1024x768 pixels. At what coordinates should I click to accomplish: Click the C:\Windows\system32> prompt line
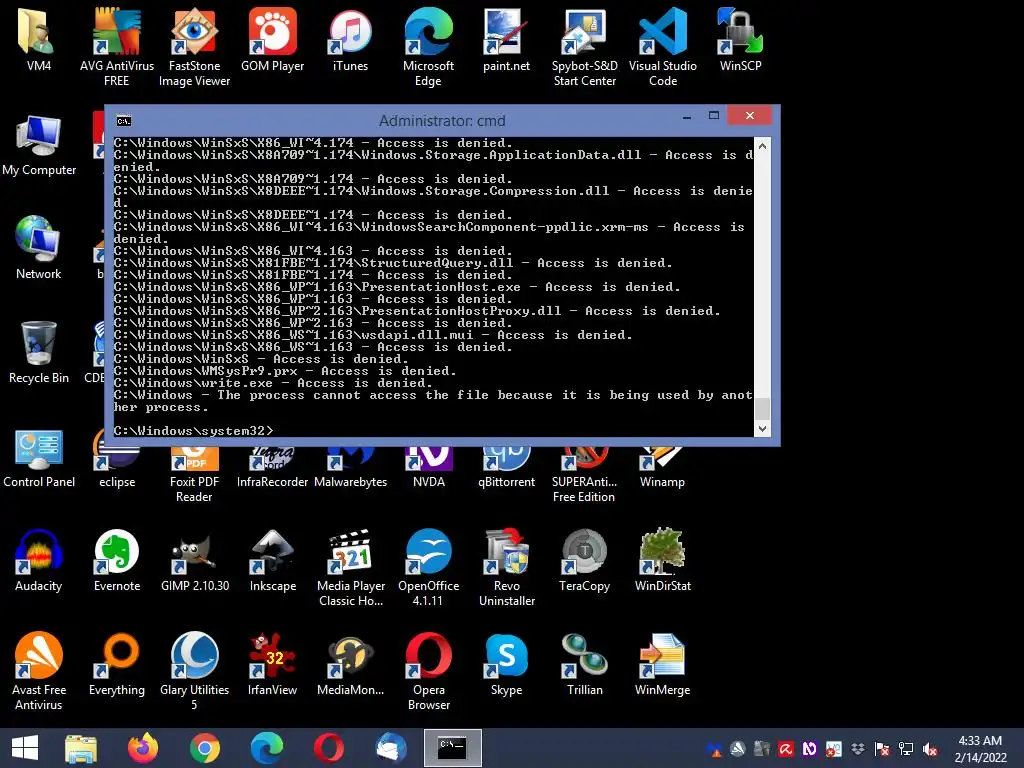[193, 431]
